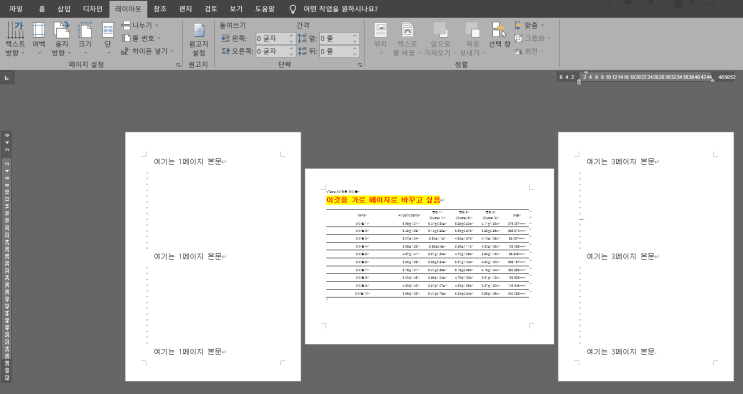Viewport: 743px width, 394px height.
Task: Click the 앞 (before) spacing icon
Action: coord(303,38)
